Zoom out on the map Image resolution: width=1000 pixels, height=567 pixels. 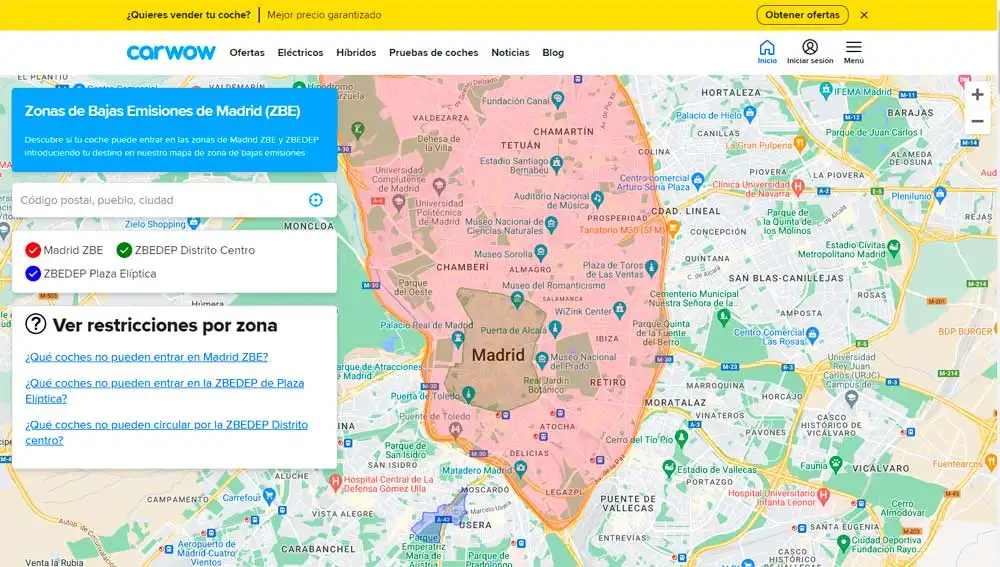click(x=977, y=121)
